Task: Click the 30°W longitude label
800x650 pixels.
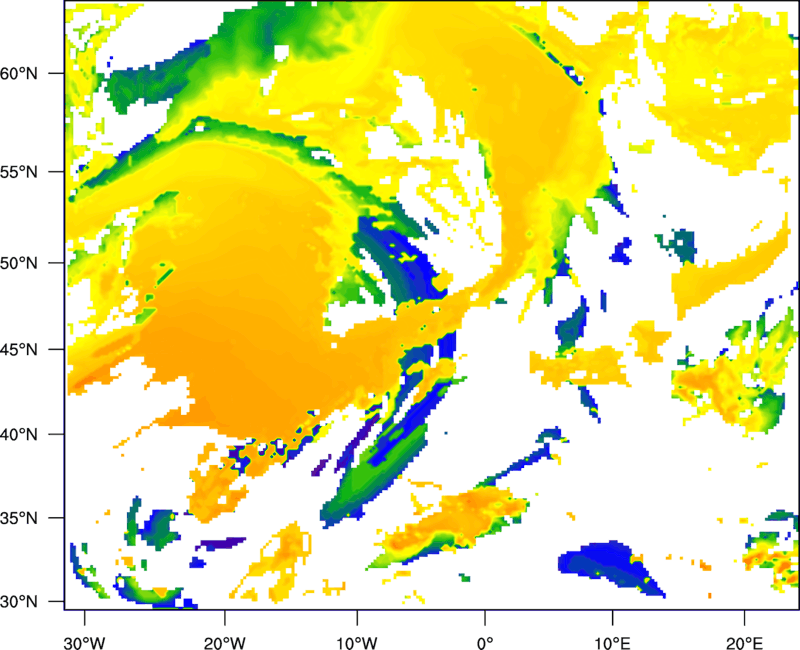Action: coord(85,643)
